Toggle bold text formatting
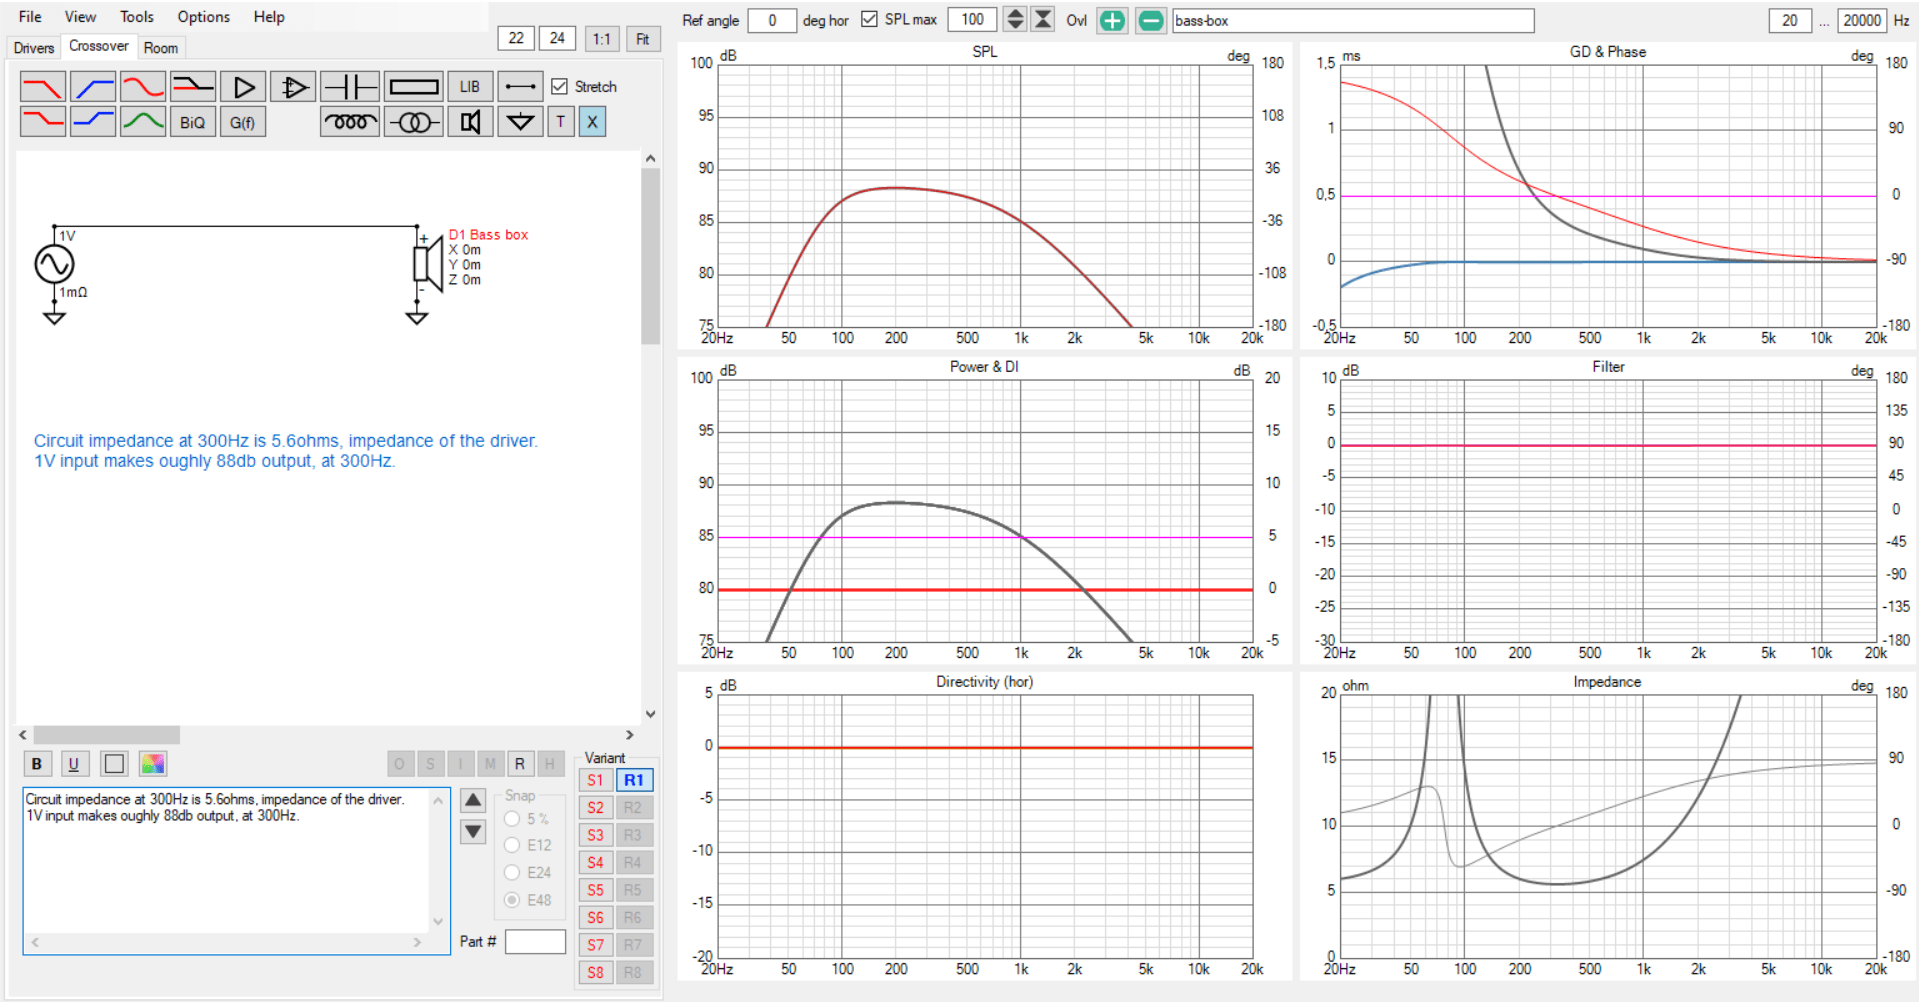 tap(37, 764)
